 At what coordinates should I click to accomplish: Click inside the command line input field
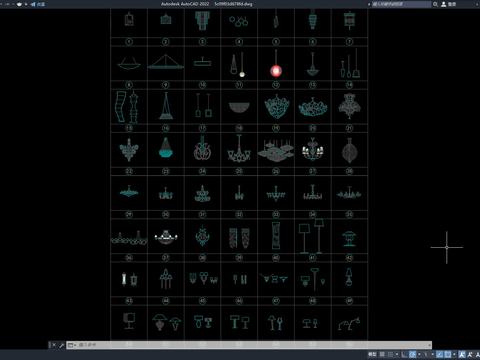pos(253,345)
